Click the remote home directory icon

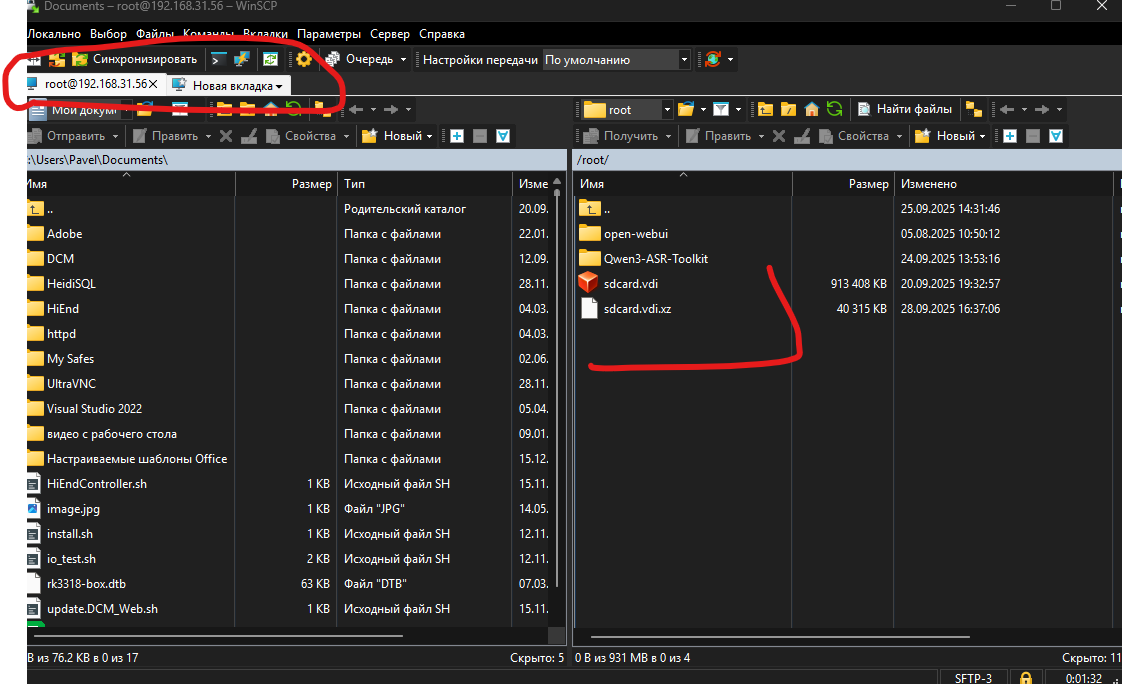point(812,110)
